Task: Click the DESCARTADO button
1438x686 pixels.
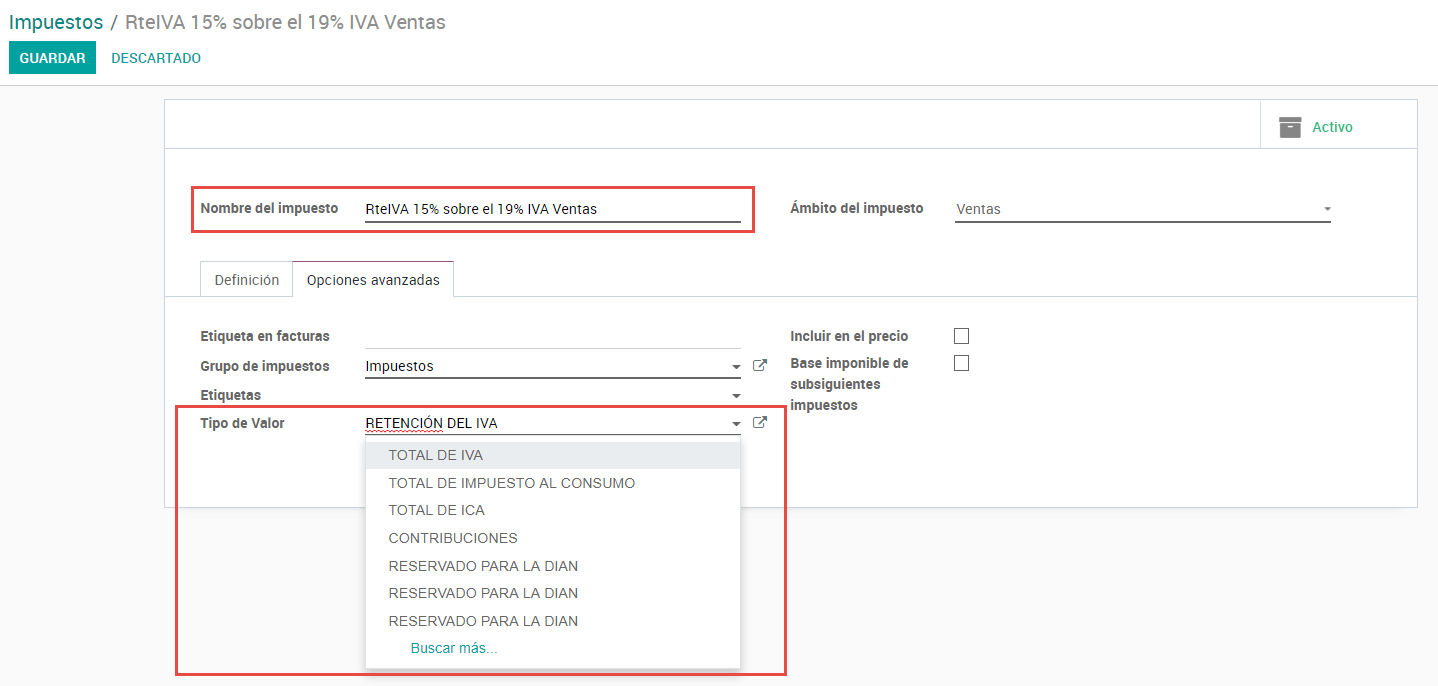Action: [x=156, y=58]
